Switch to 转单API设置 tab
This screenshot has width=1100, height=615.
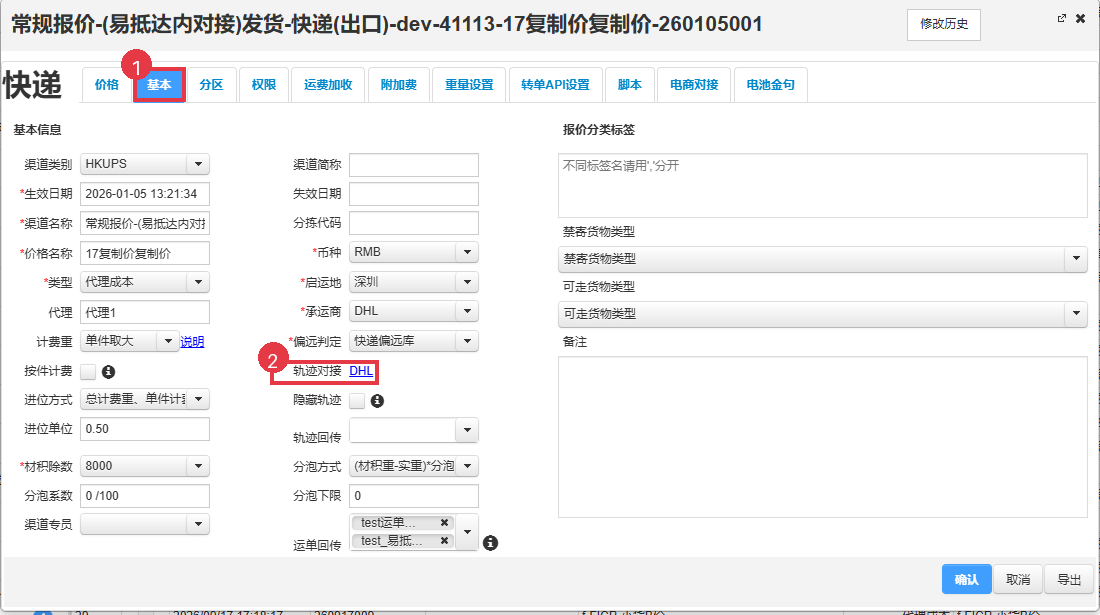click(555, 85)
